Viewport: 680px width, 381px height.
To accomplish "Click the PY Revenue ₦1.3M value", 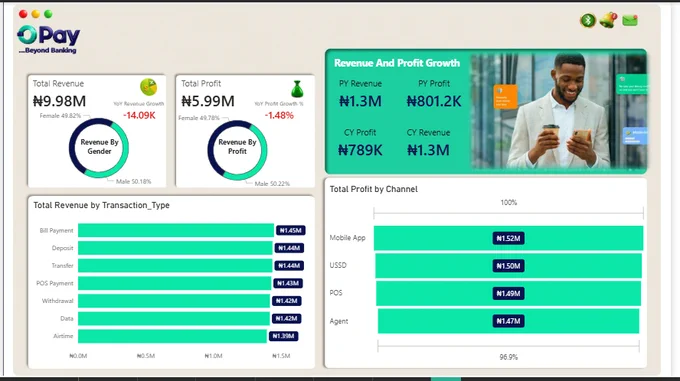I will coord(360,101).
